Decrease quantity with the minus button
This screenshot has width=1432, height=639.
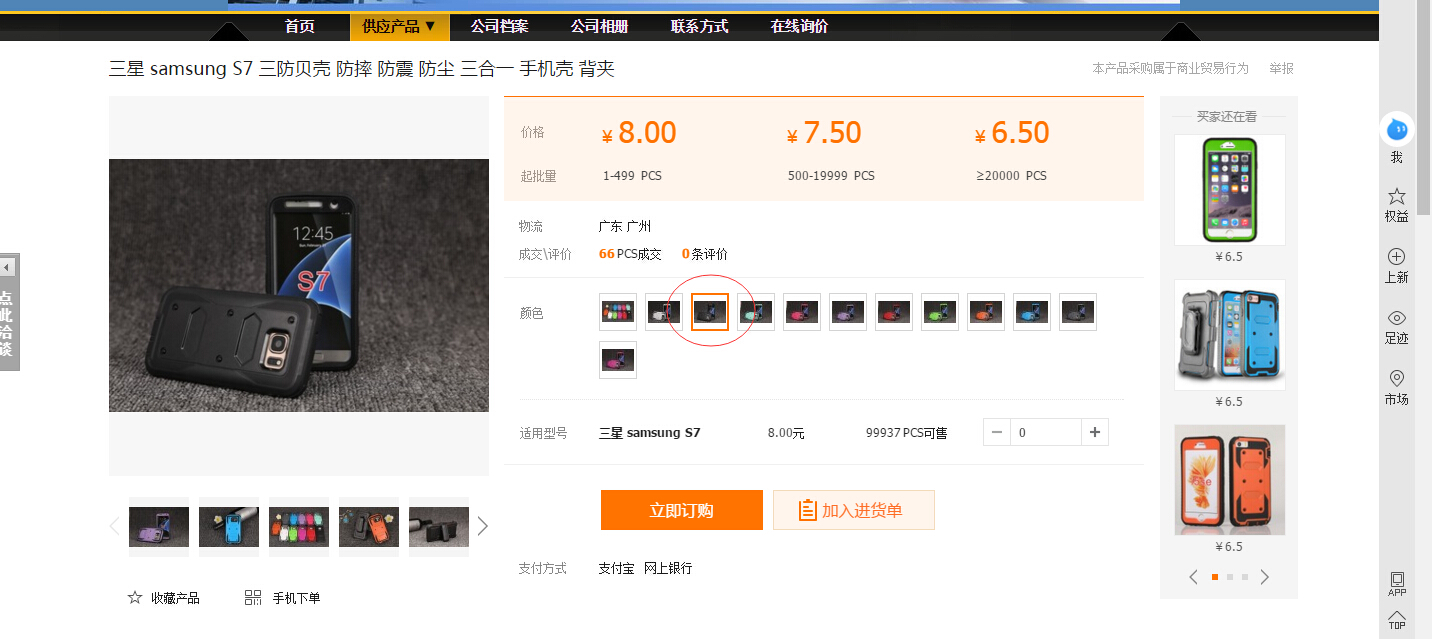click(997, 432)
